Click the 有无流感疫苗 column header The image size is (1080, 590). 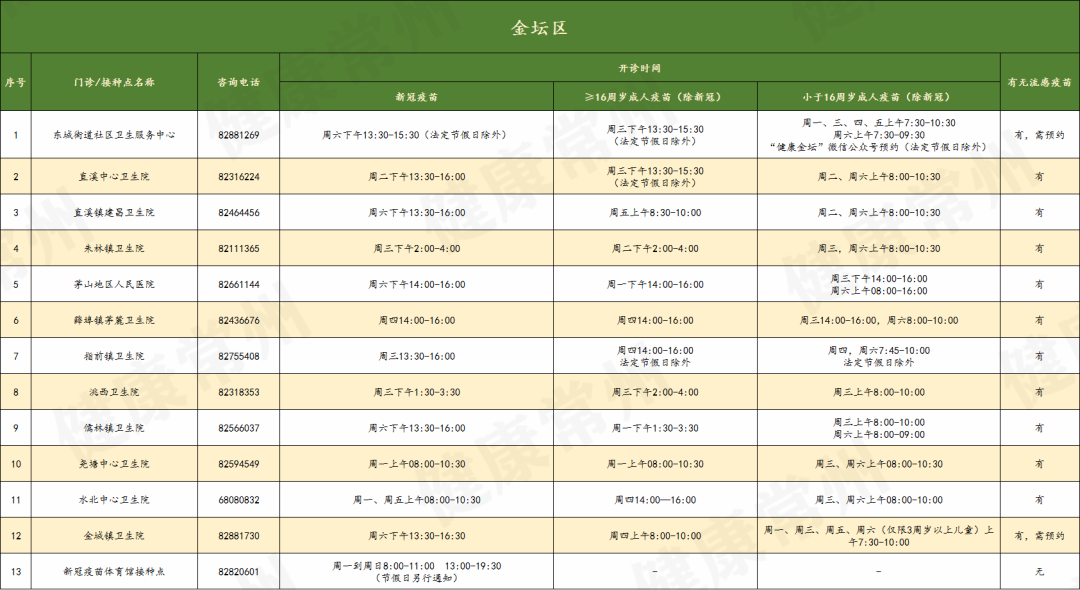click(1039, 82)
